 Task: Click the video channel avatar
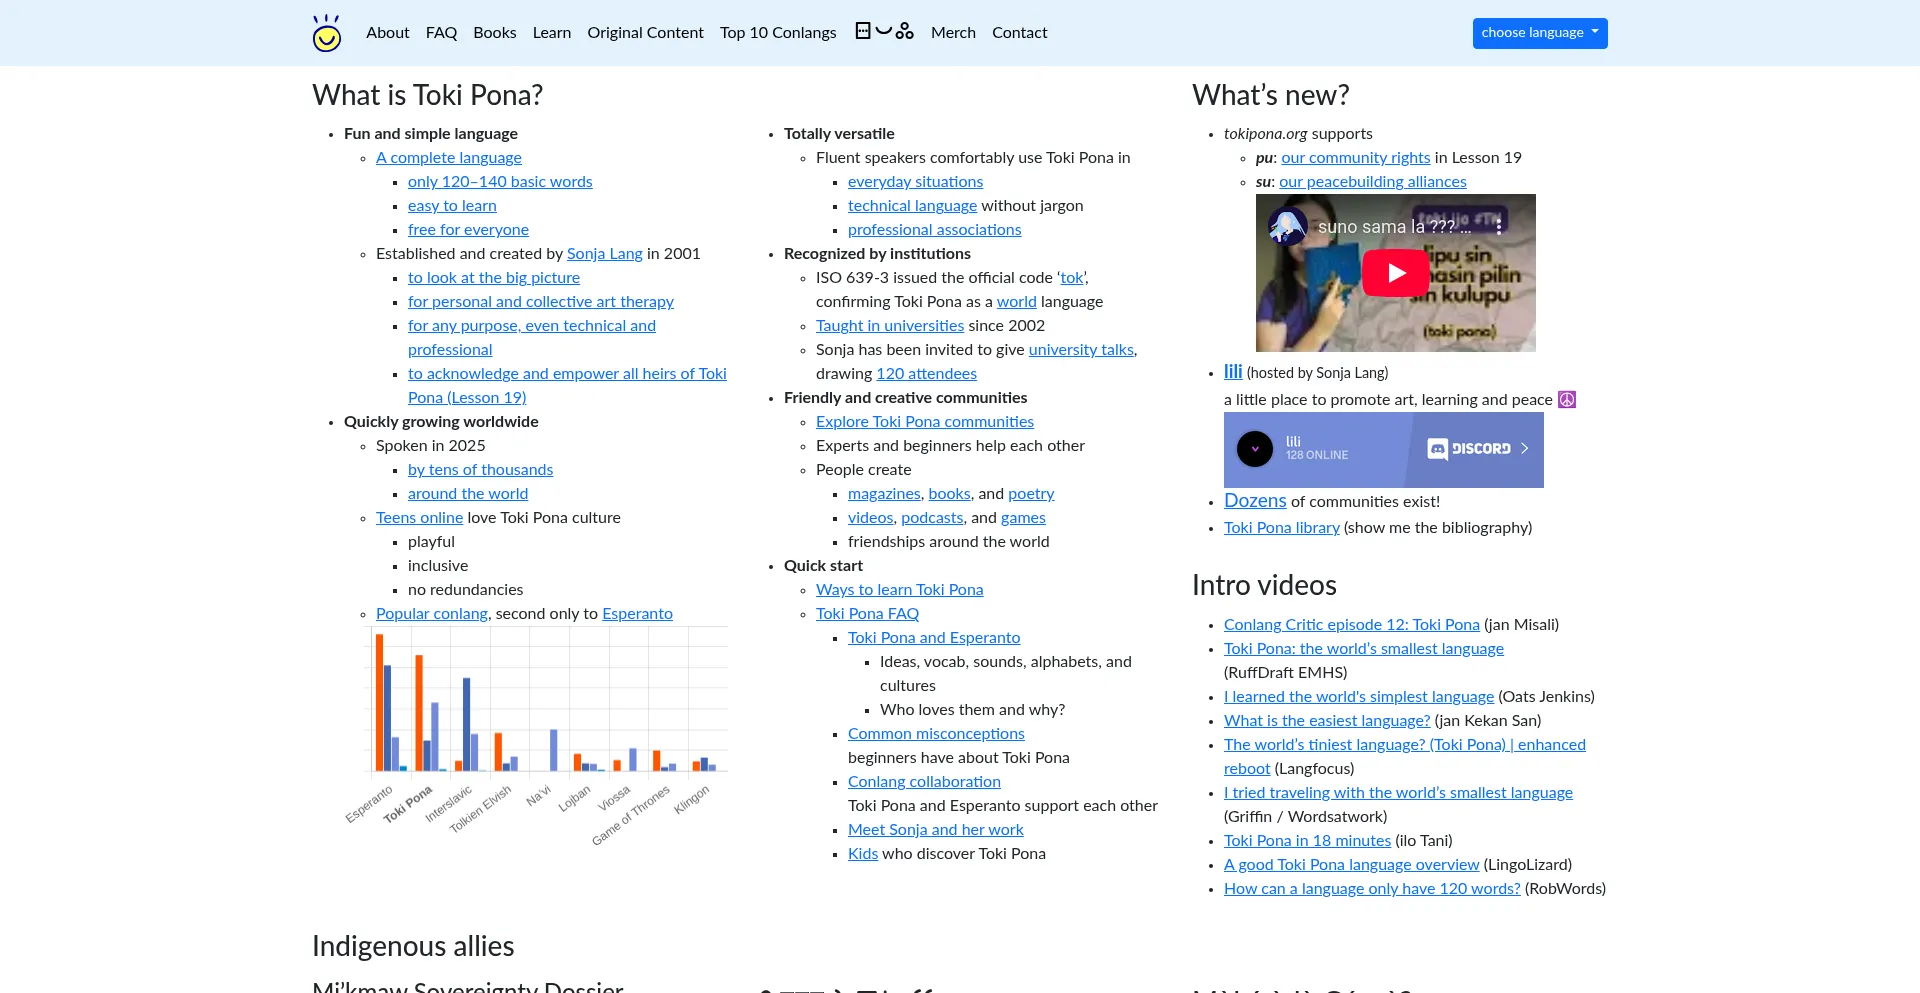coord(1287,226)
